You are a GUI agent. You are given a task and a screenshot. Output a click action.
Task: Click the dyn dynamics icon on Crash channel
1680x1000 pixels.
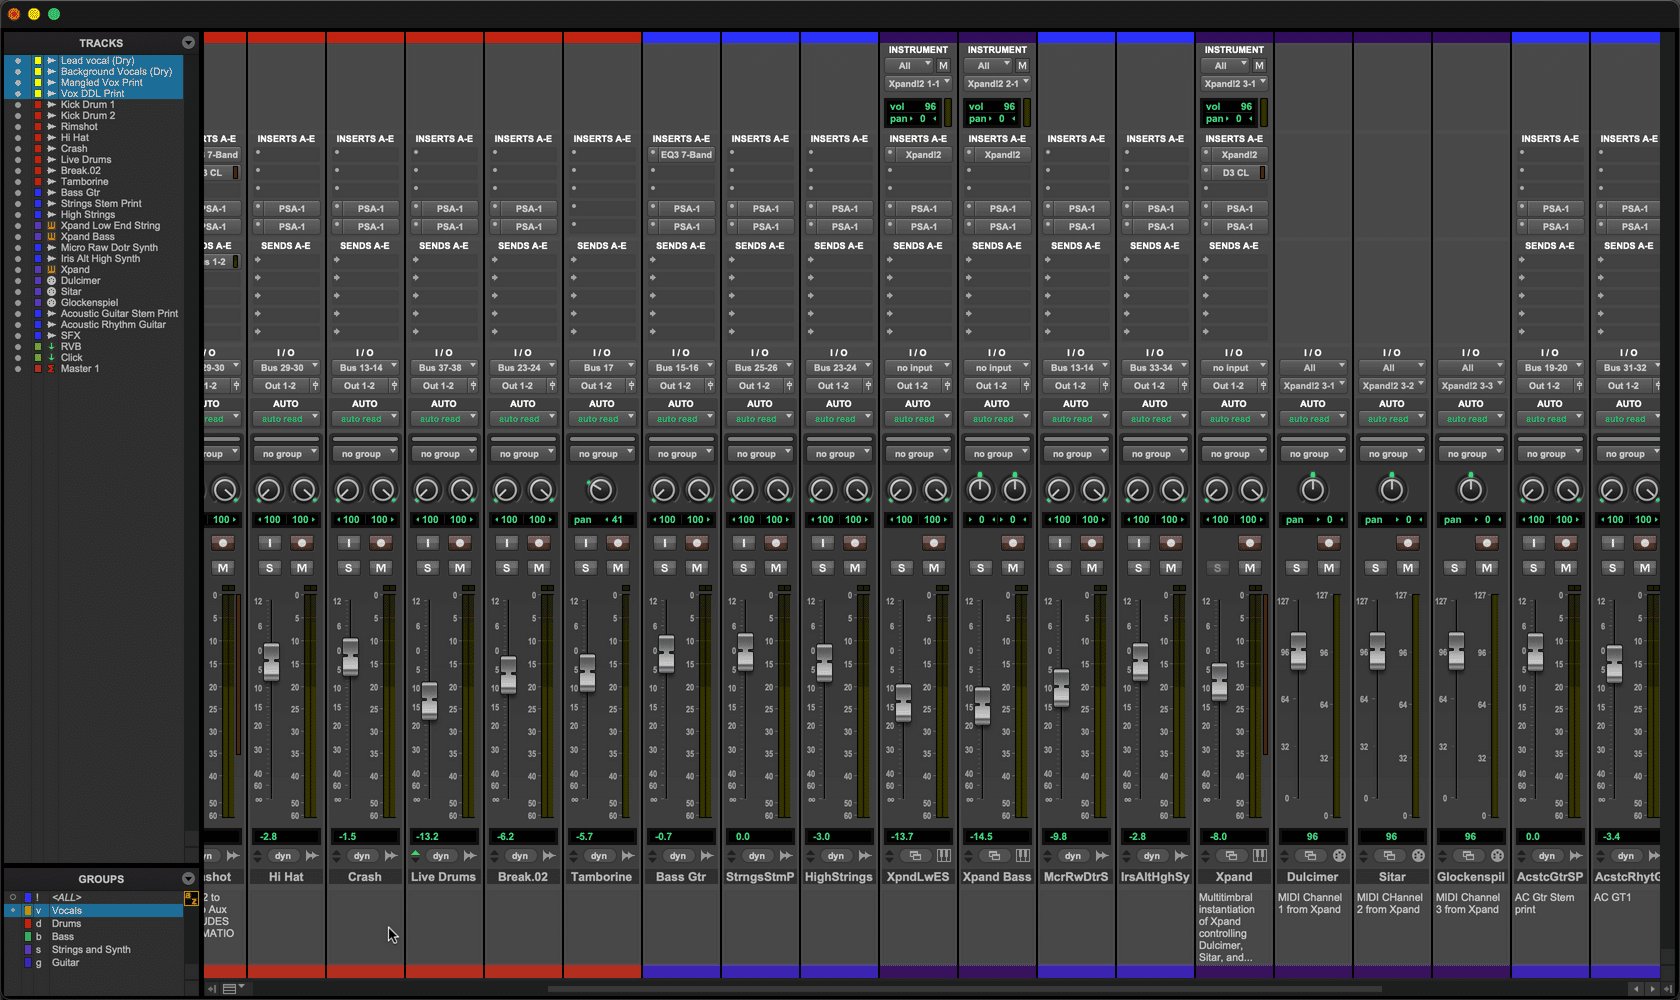361,856
